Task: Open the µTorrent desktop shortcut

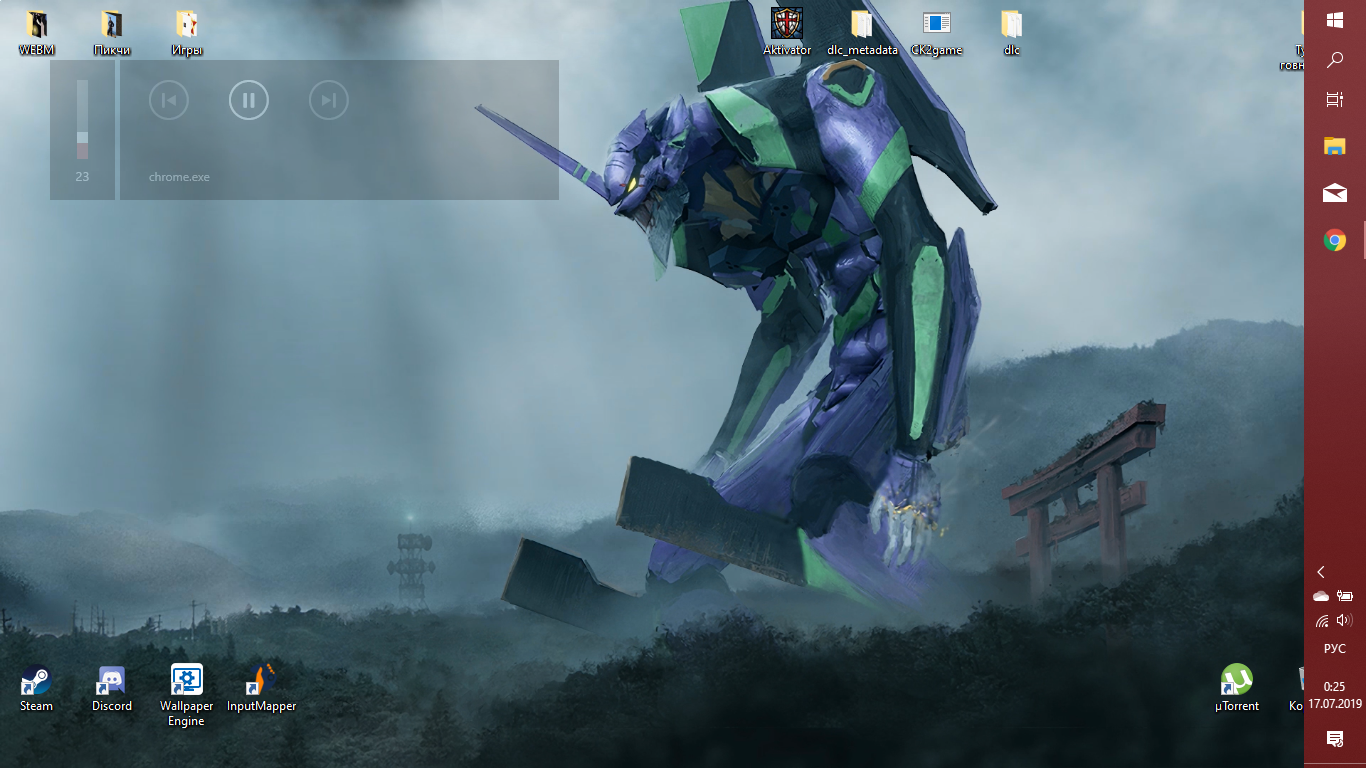Action: [1237, 688]
